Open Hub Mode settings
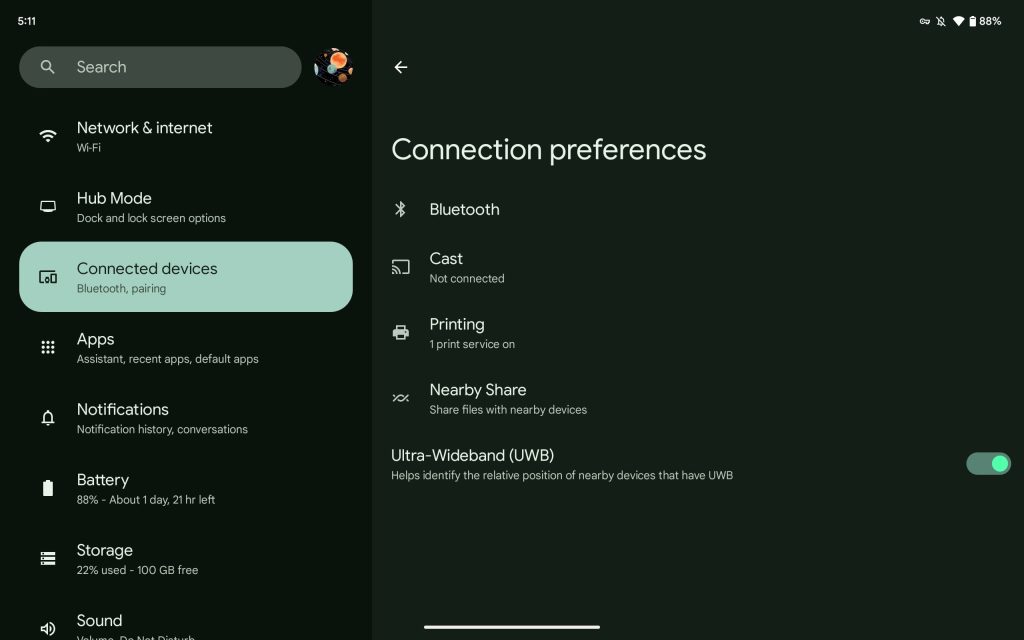 (x=150, y=207)
